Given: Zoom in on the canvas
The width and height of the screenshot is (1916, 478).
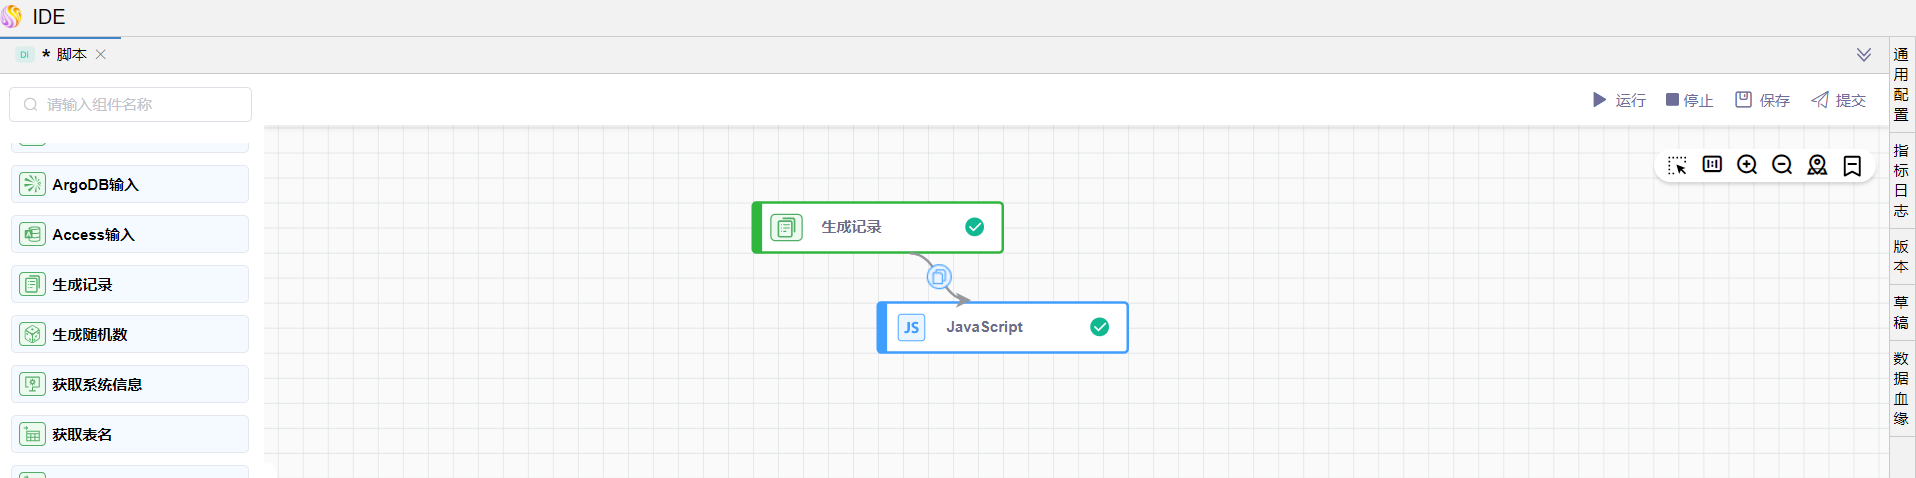Looking at the screenshot, I should 1747,165.
